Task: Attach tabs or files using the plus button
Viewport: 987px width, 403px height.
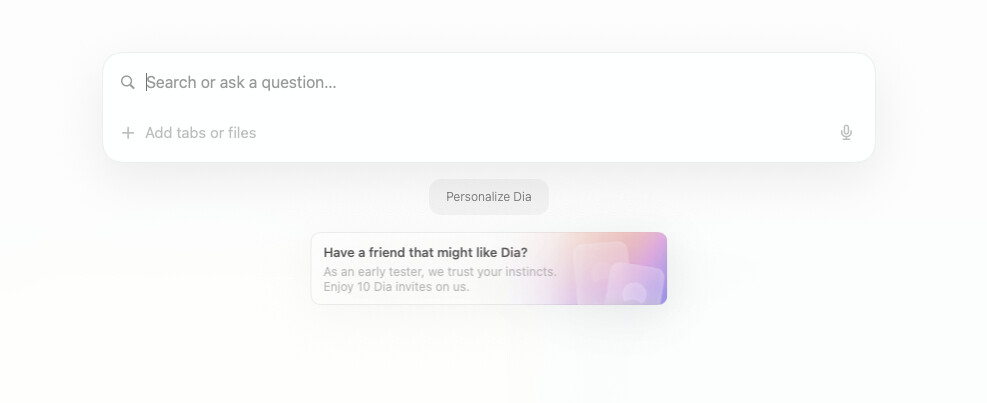Action: tap(128, 133)
